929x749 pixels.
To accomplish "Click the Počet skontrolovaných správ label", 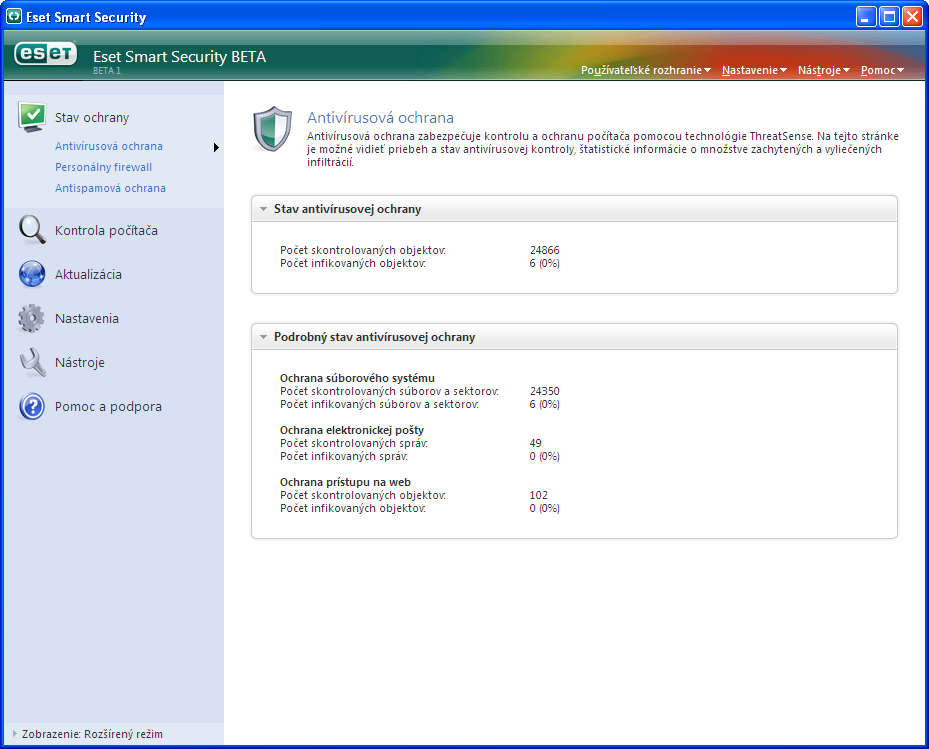I will click(354, 443).
